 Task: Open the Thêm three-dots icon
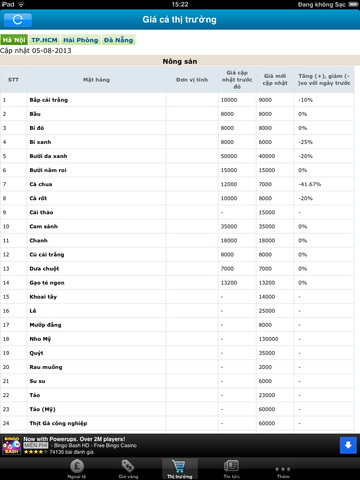(x=283, y=469)
